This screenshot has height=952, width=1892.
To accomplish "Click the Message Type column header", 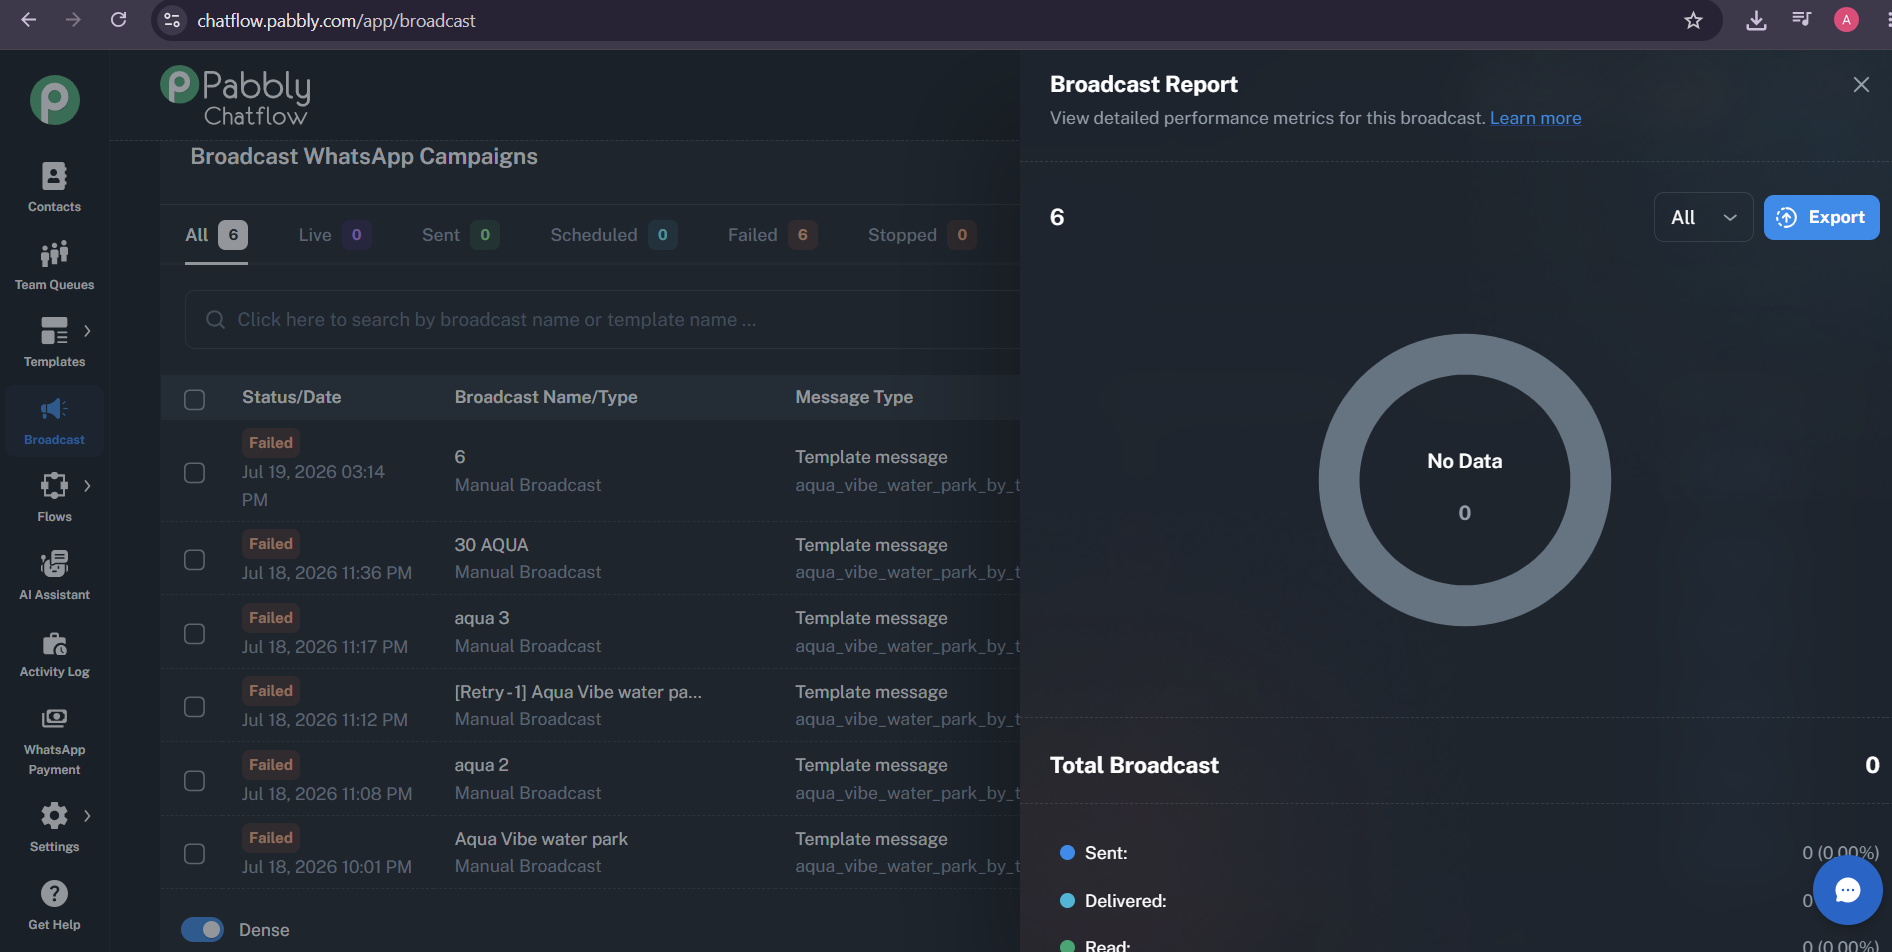I will [854, 397].
